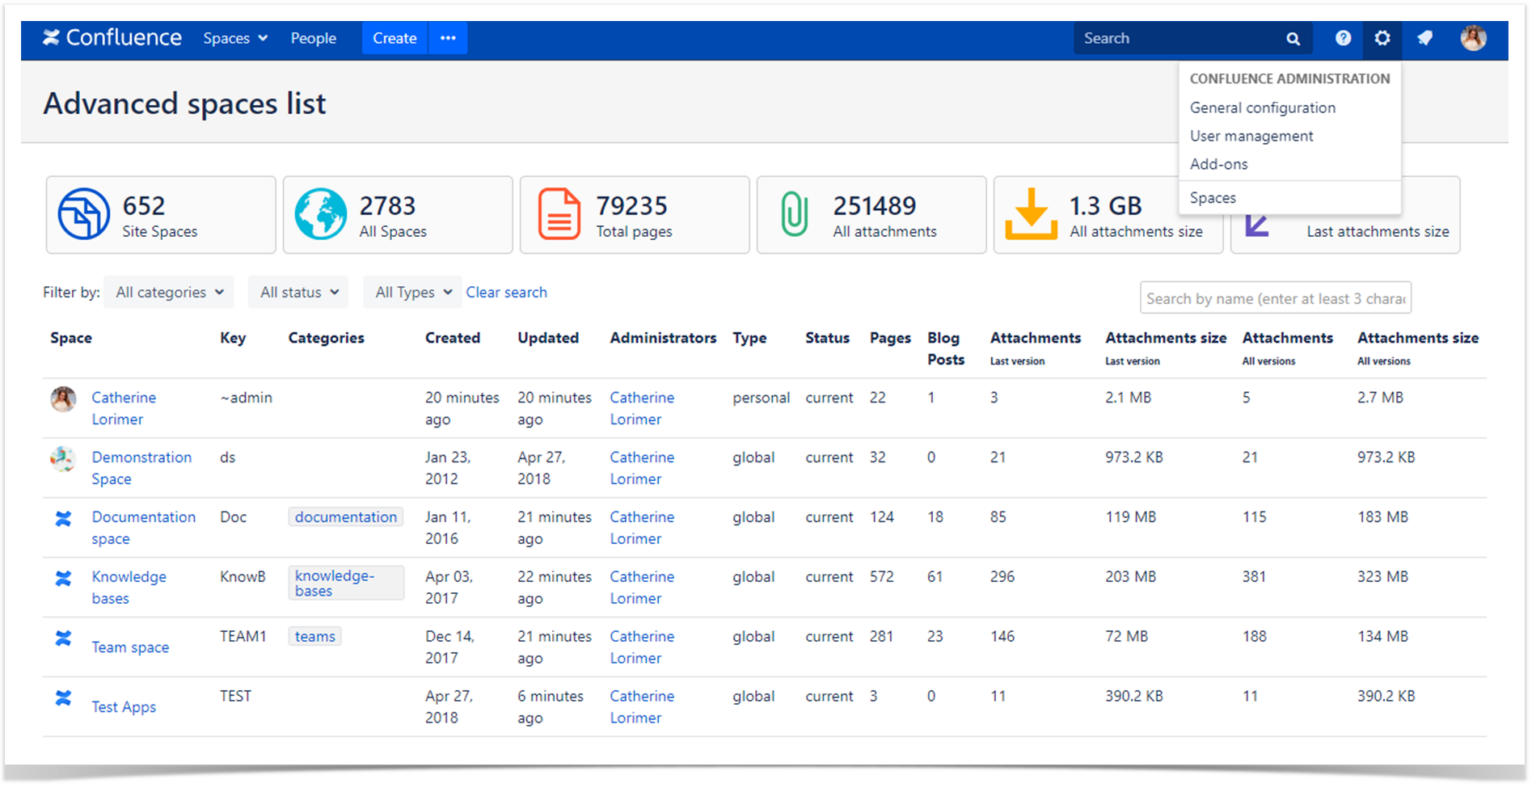Open the Documentation space link
This screenshot has height=788, width=1536.
coord(143,528)
